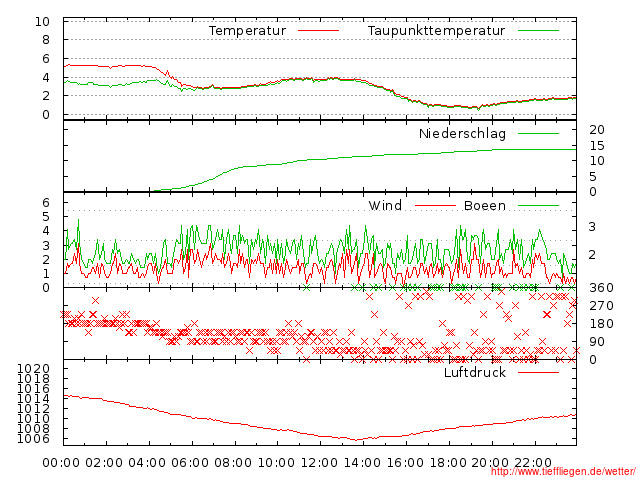
Task: Click the Niederschlag legend label
Action: click(462, 133)
